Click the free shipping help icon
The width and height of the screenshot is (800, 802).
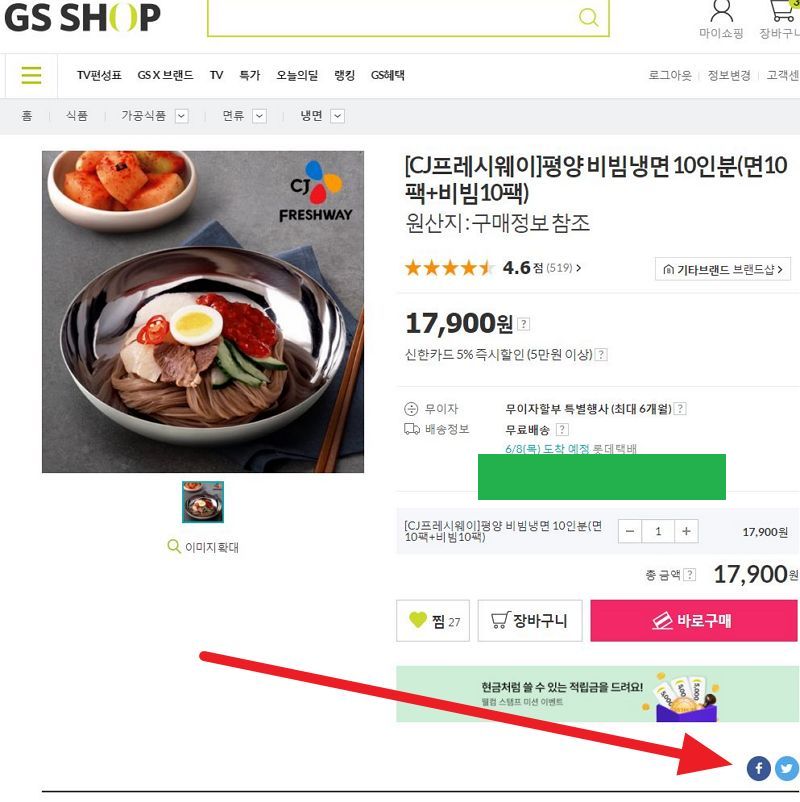[x=562, y=429]
